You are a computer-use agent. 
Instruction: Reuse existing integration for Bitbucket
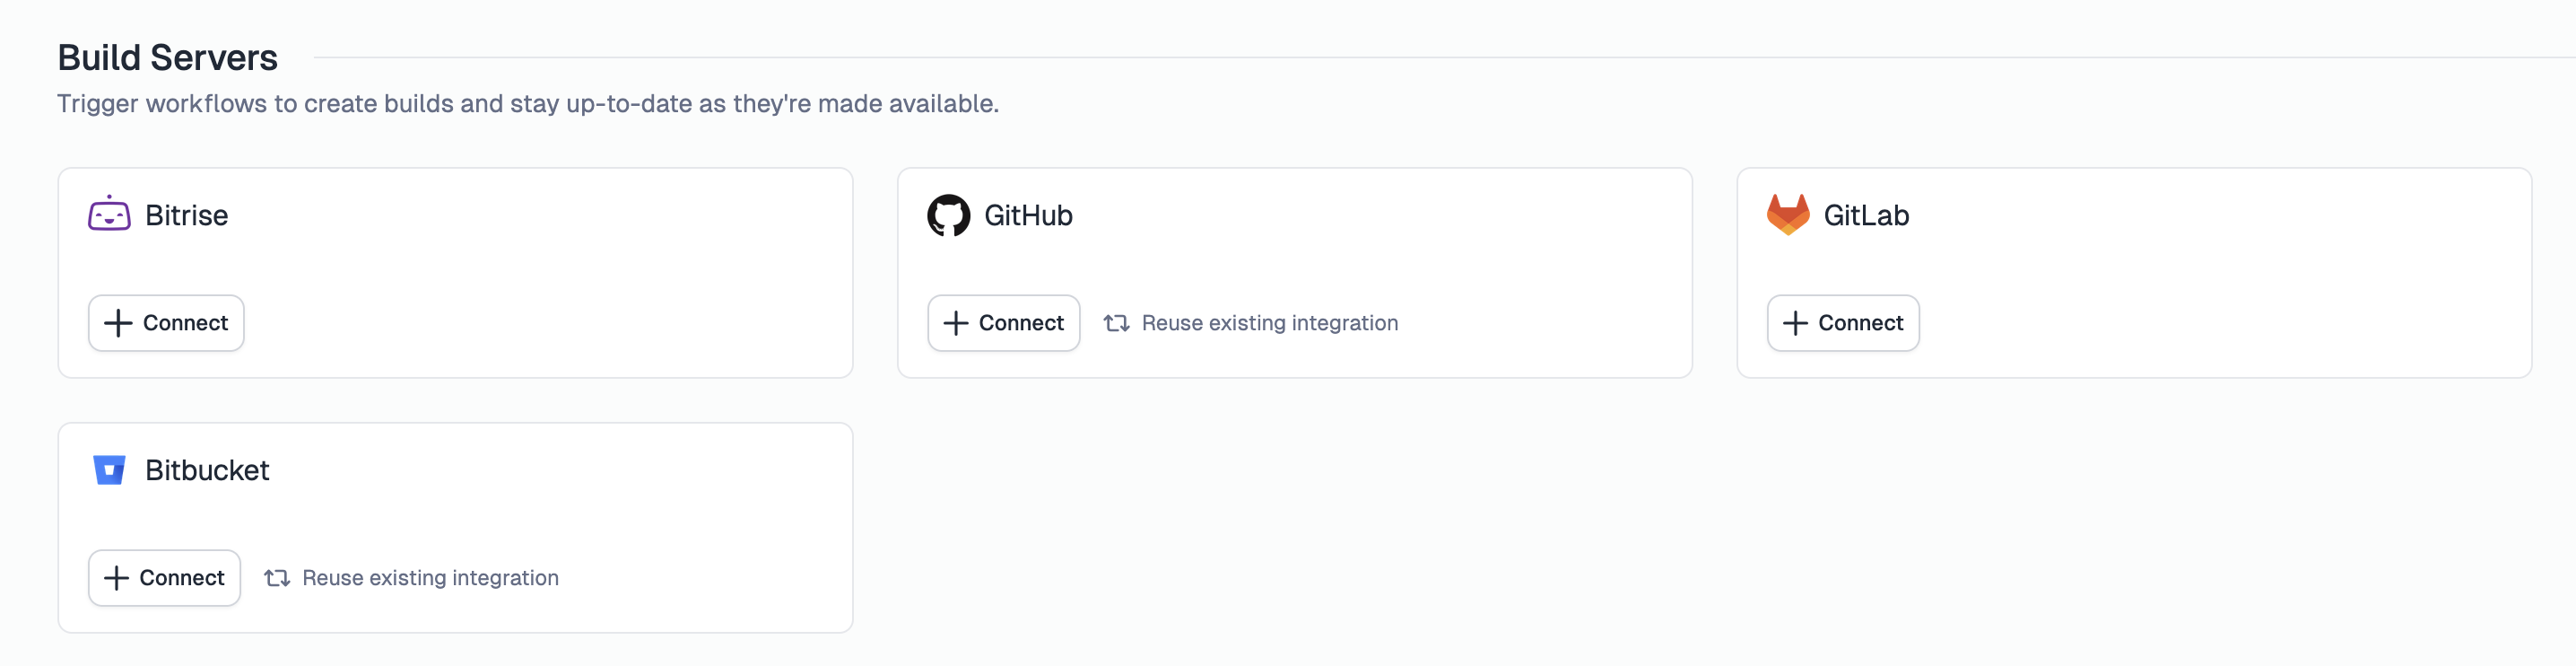(411, 578)
